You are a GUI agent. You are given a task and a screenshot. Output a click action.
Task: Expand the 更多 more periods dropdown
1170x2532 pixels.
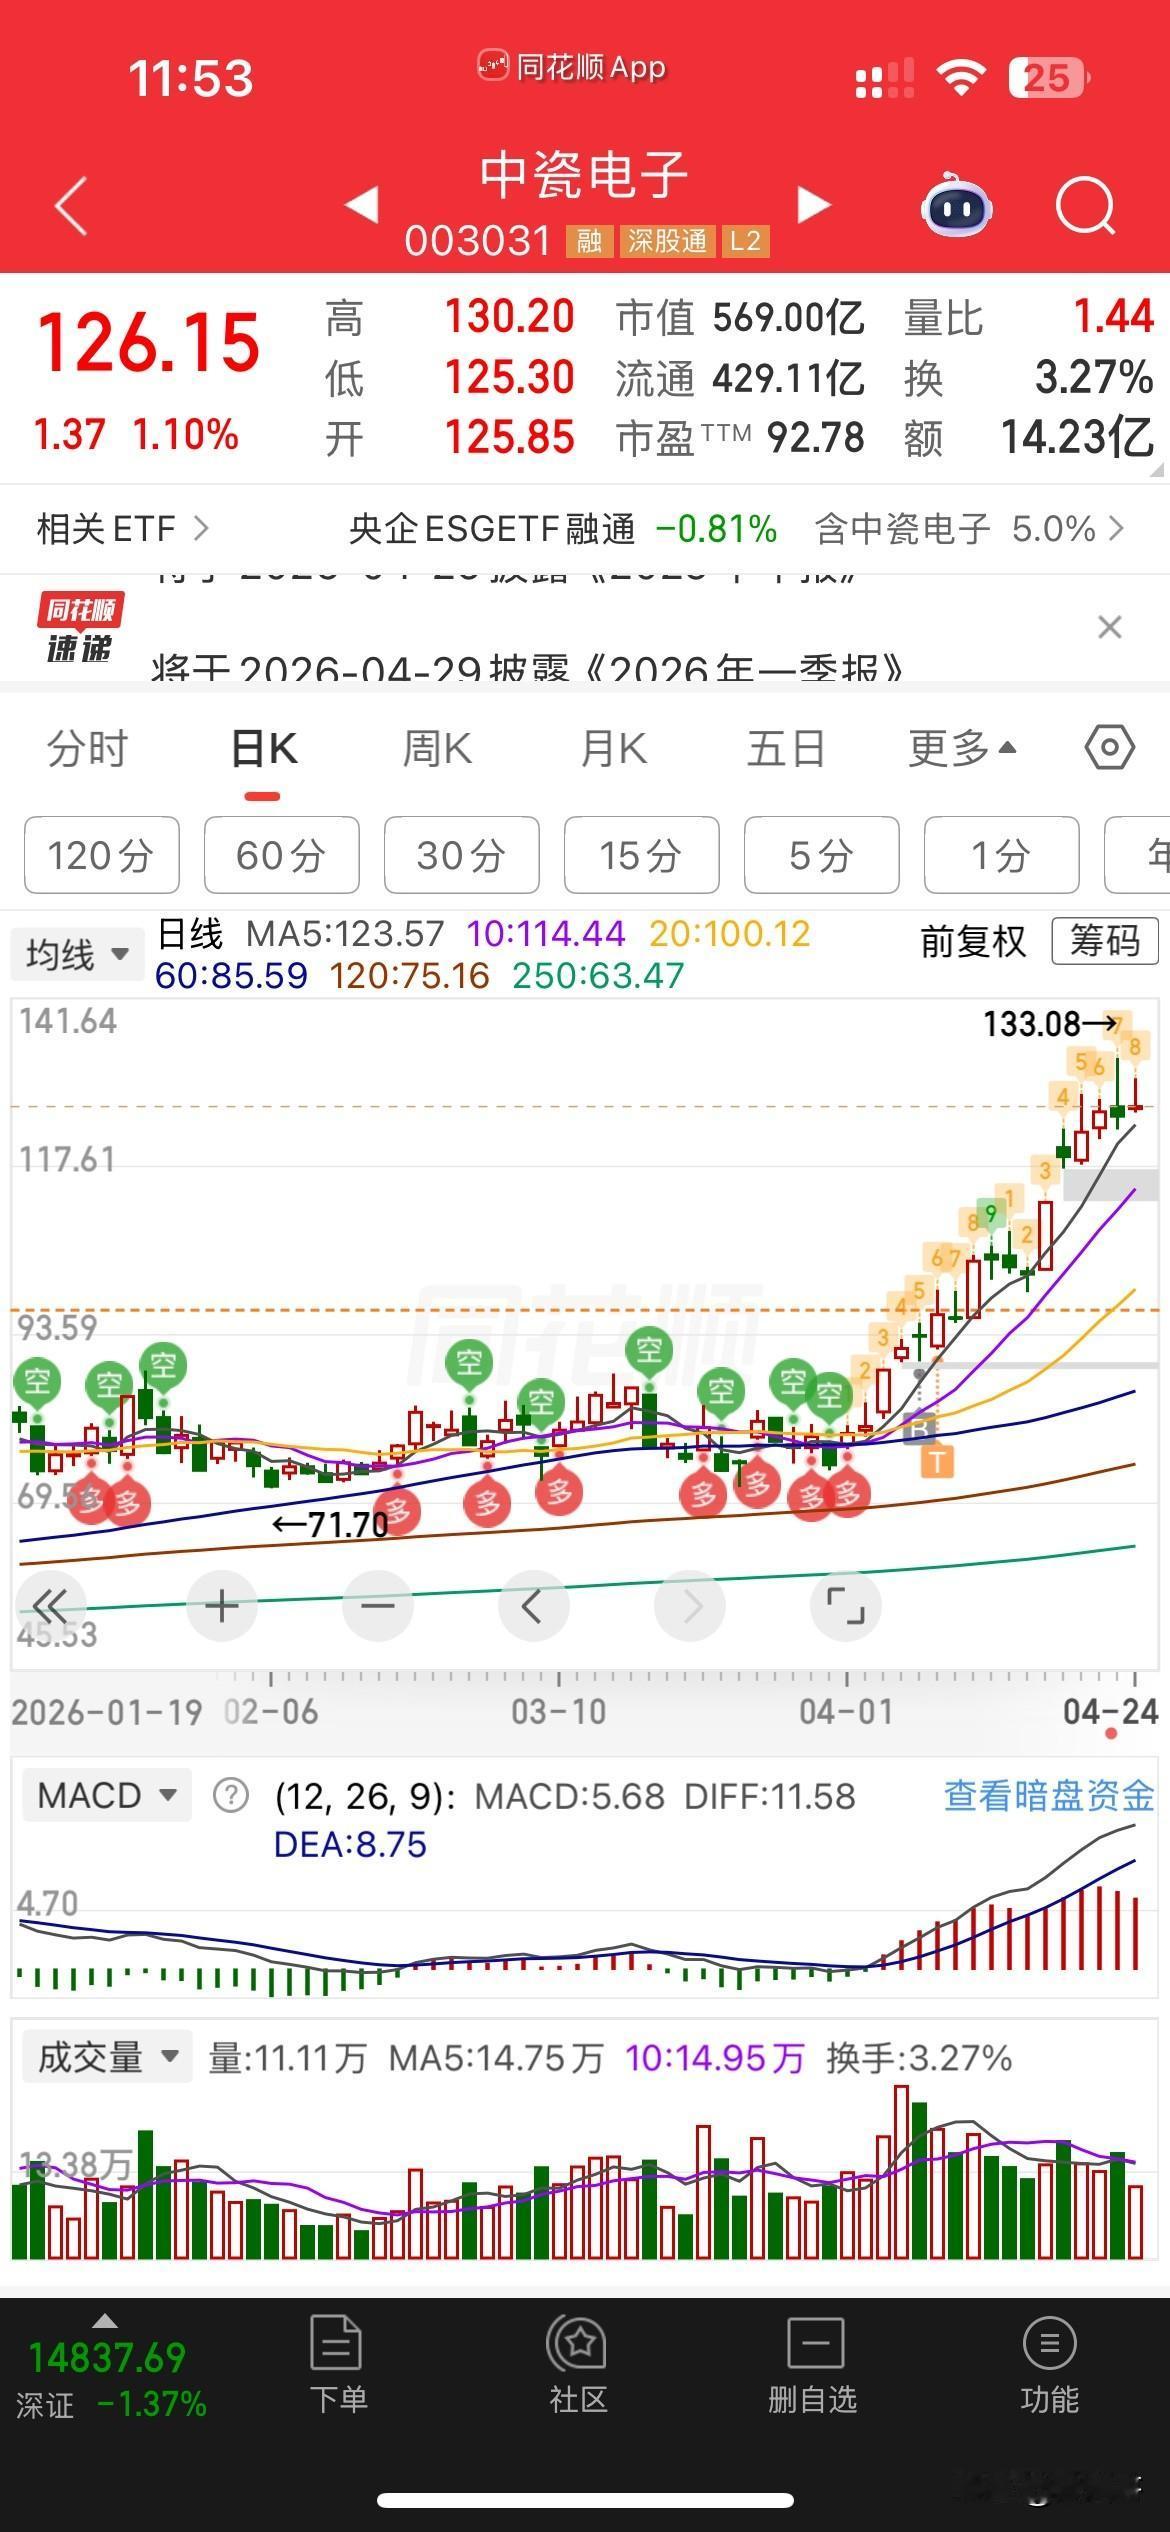pos(962,748)
